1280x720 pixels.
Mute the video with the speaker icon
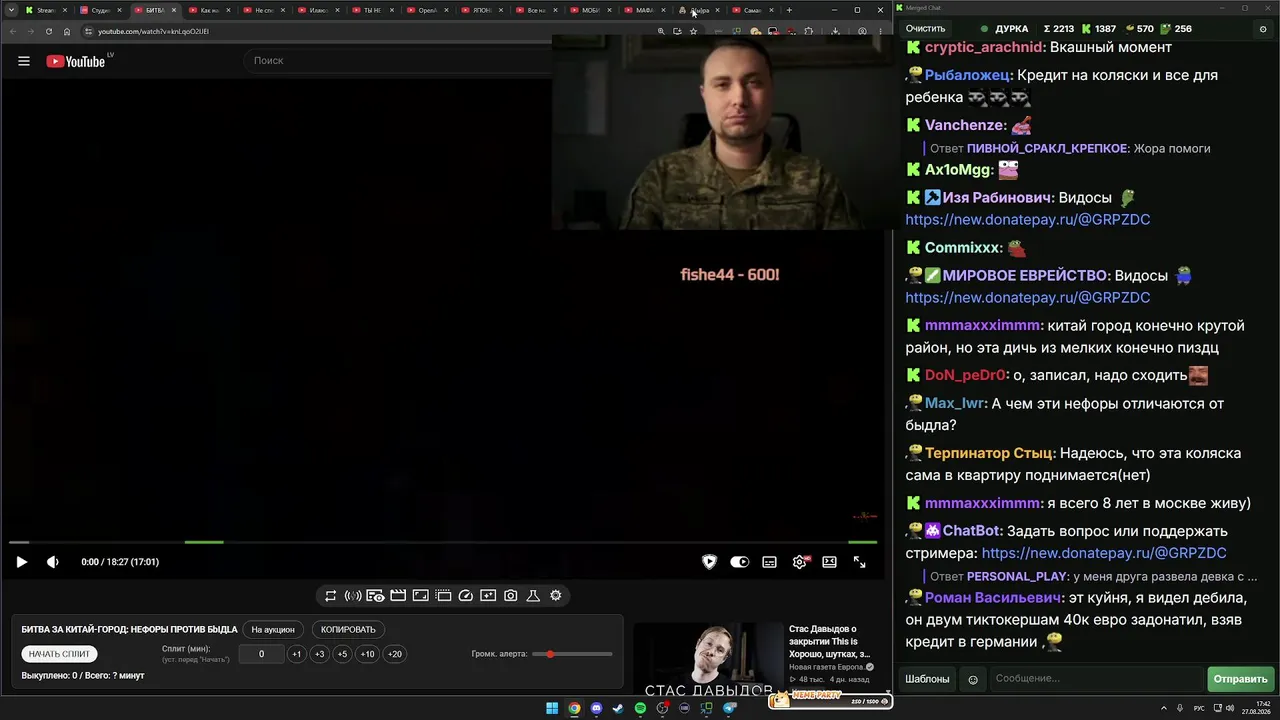click(x=53, y=562)
